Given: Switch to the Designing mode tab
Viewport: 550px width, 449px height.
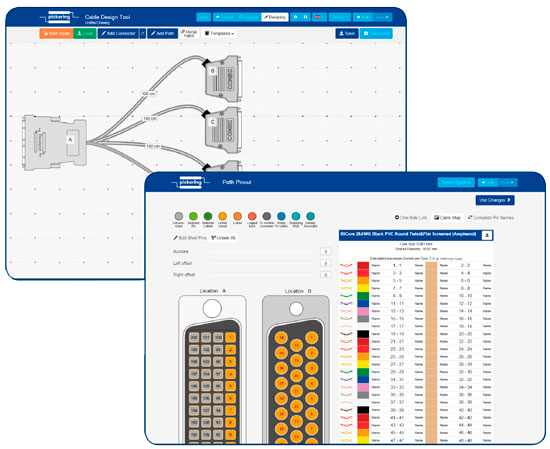Looking at the screenshot, I should [275, 17].
